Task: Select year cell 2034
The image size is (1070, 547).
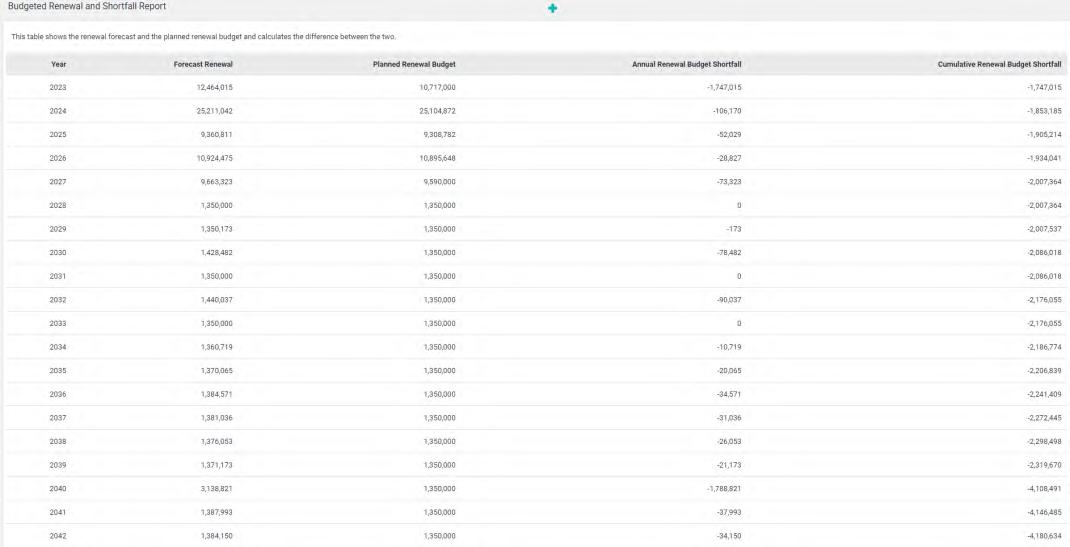Action: coord(58,347)
